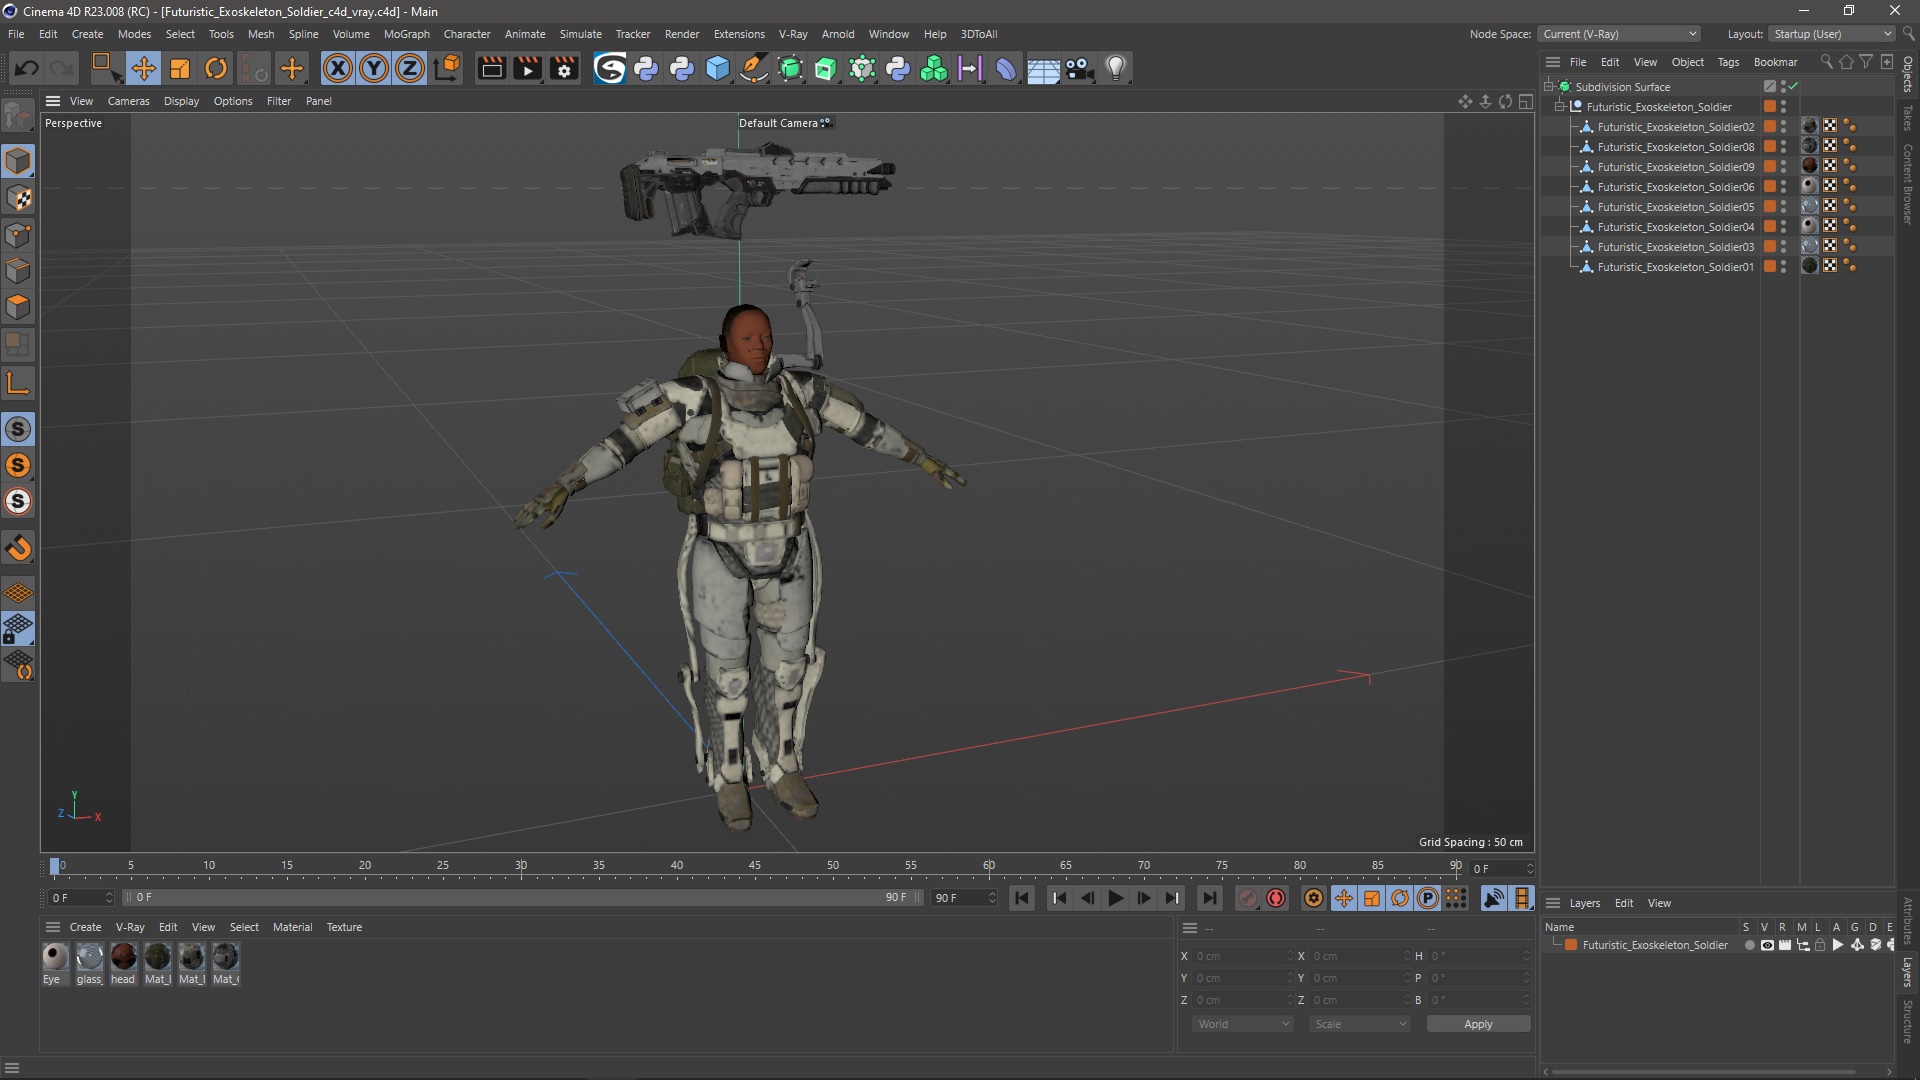
Task: Open material manager Texture menu
Action: tap(344, 927)
